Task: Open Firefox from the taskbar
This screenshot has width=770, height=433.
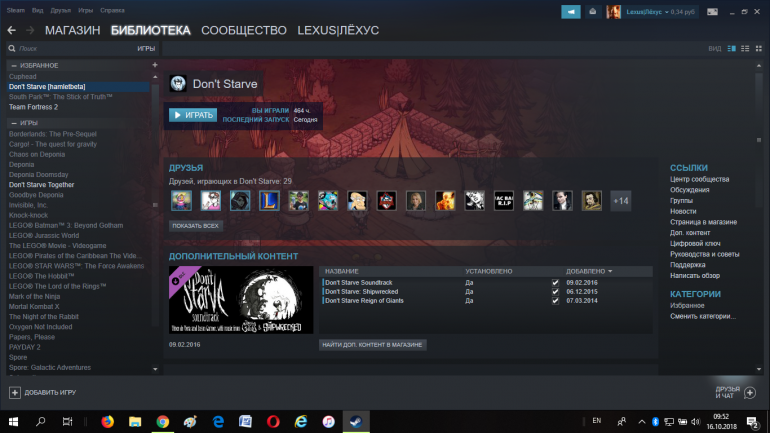Action: tap(108, 422)
